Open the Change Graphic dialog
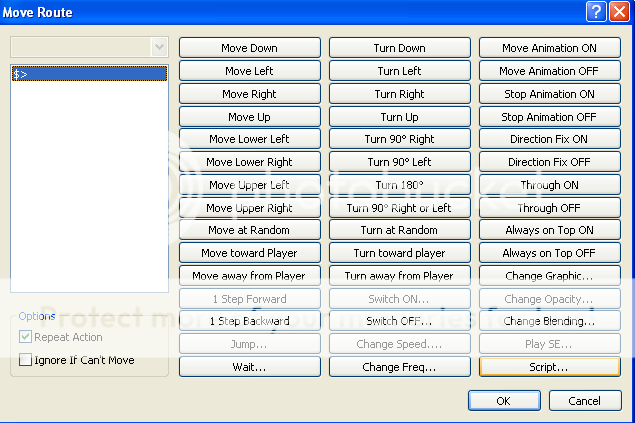The height and width of the screenshot is (423, 635). coord(549,276)
